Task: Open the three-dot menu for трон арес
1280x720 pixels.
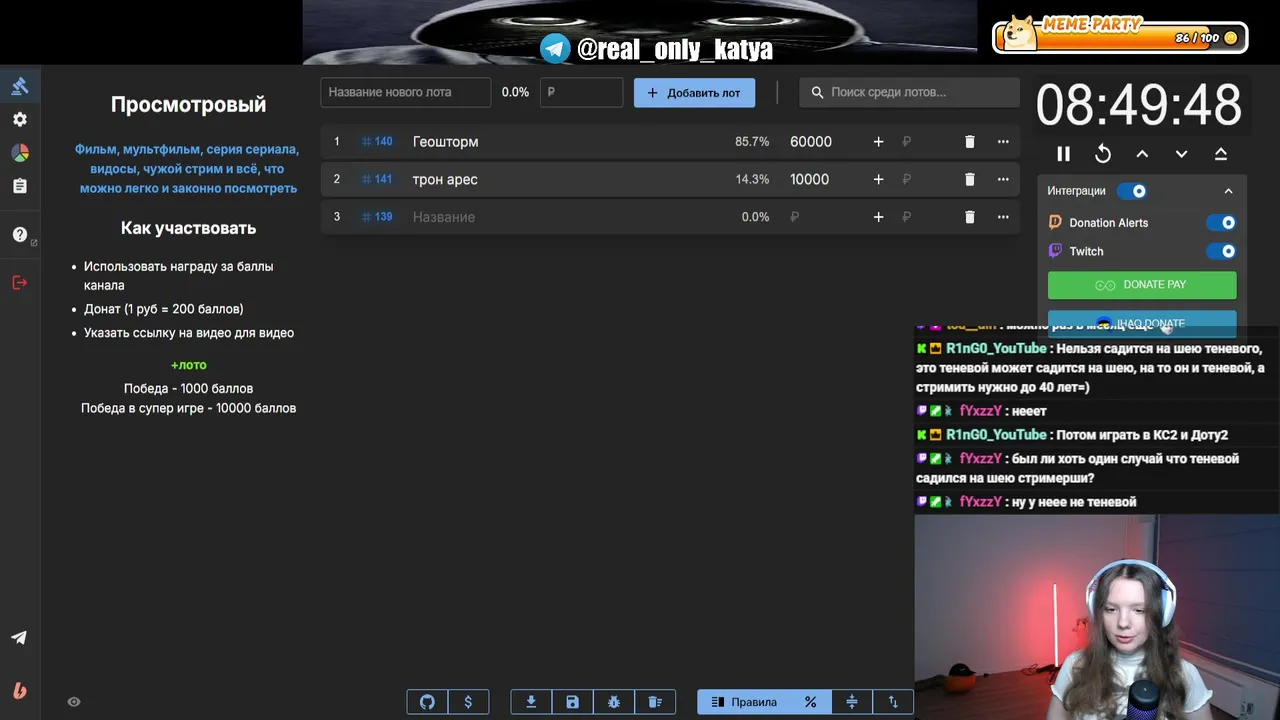Action: (1003, 180)
